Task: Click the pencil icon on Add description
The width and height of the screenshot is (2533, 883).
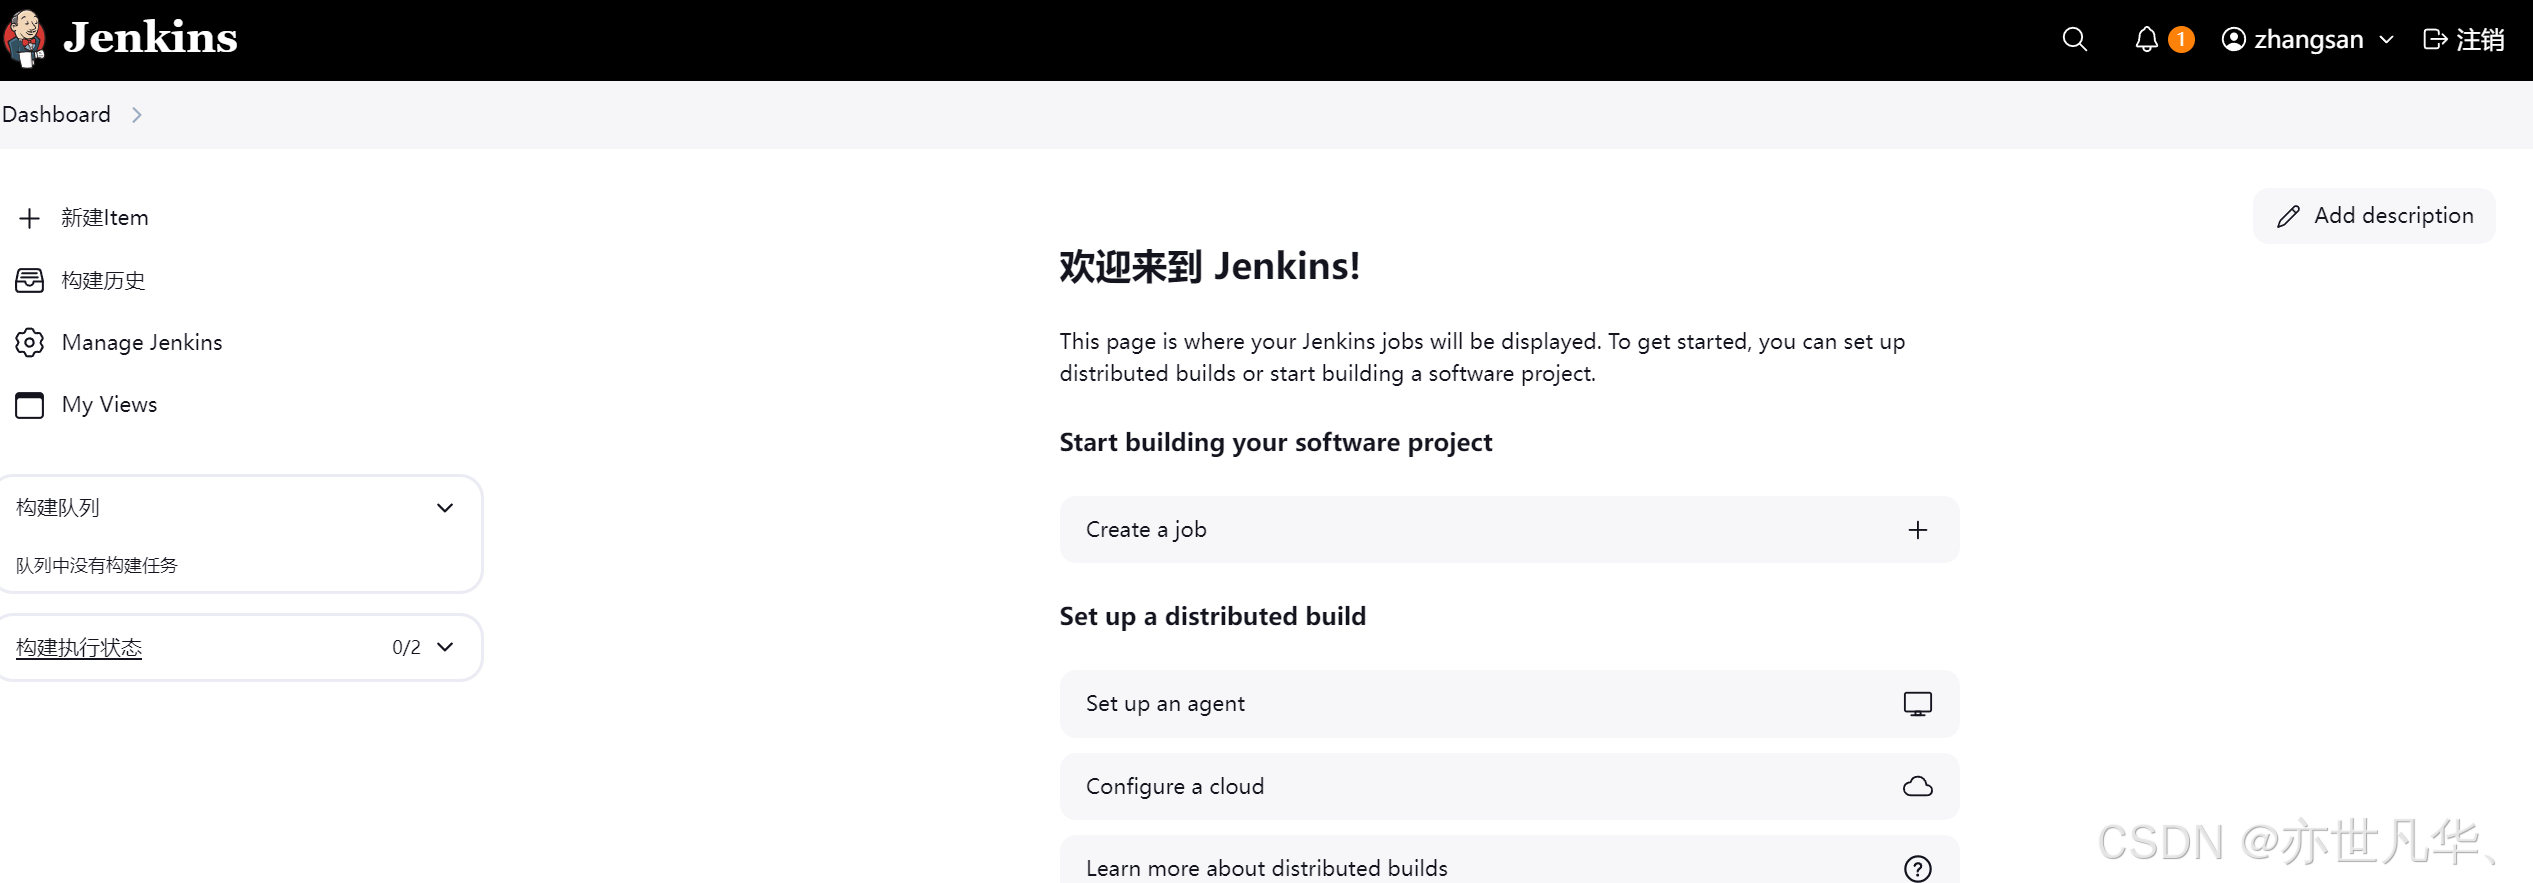Action: click(x=2288, y=216)
